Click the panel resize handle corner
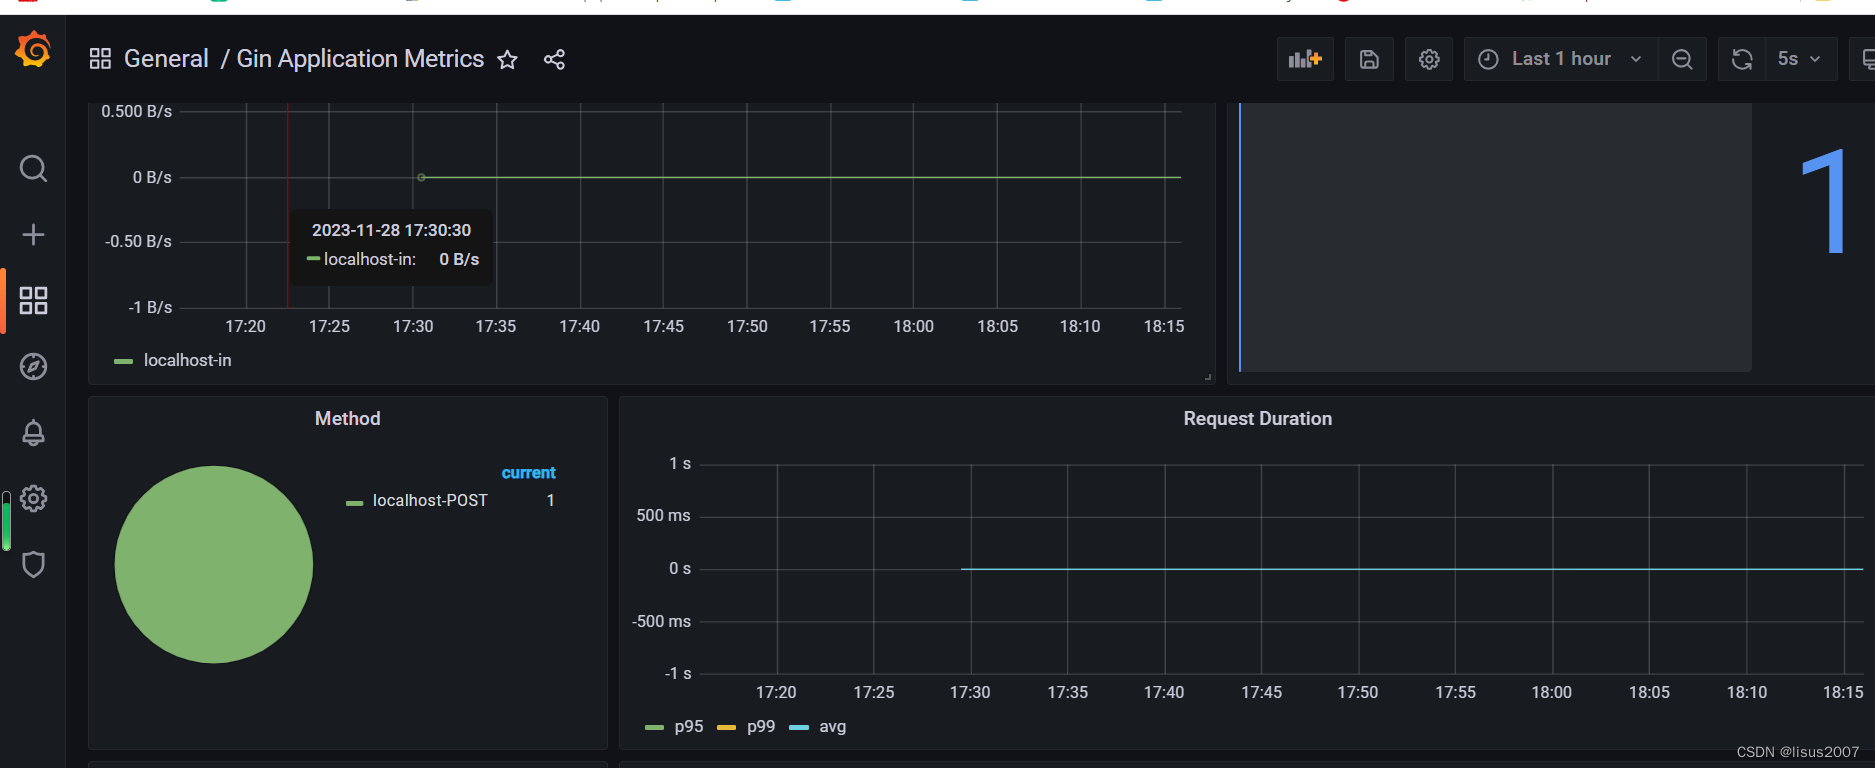The height and width of the screenshot is (768, 1875). pyautogui.click(x=1208, y=377)
